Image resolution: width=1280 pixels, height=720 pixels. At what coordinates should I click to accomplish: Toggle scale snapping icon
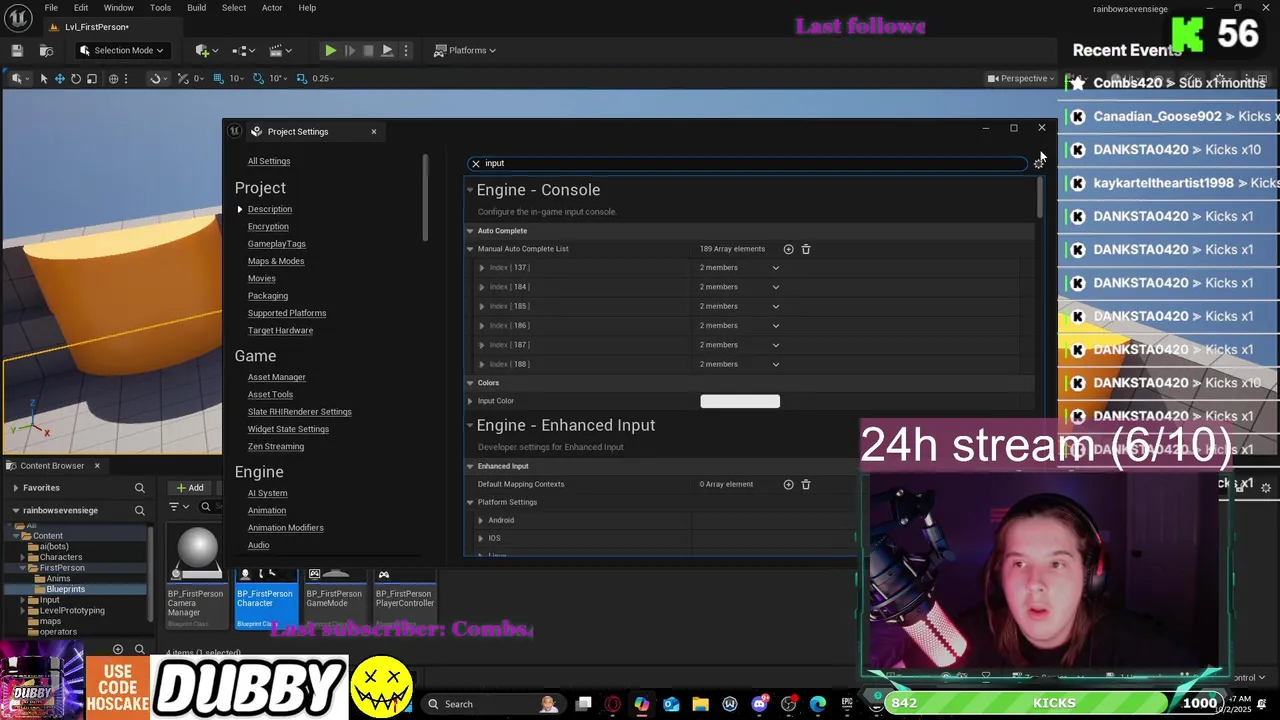coord(301,78)
